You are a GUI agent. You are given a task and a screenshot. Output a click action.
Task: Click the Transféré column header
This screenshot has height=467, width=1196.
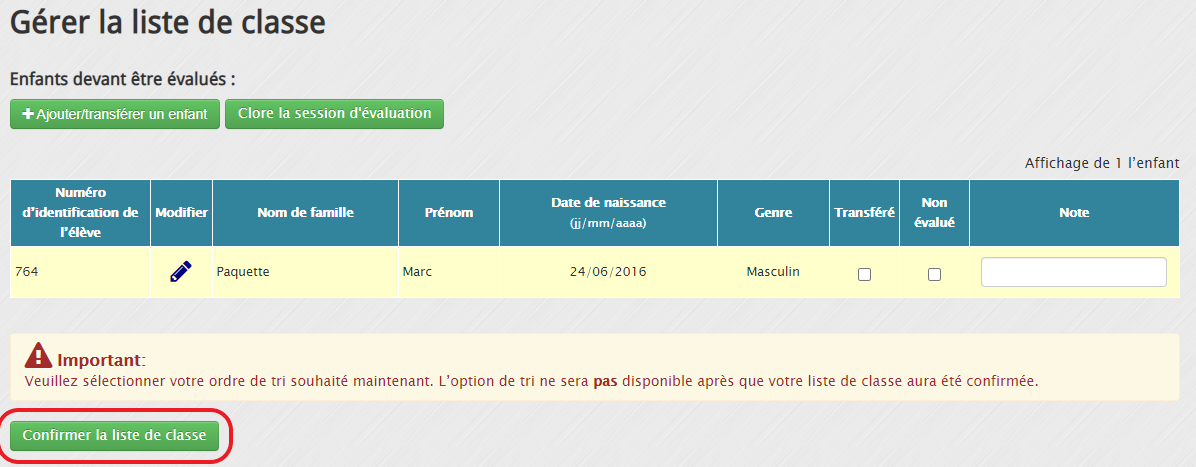864,213
